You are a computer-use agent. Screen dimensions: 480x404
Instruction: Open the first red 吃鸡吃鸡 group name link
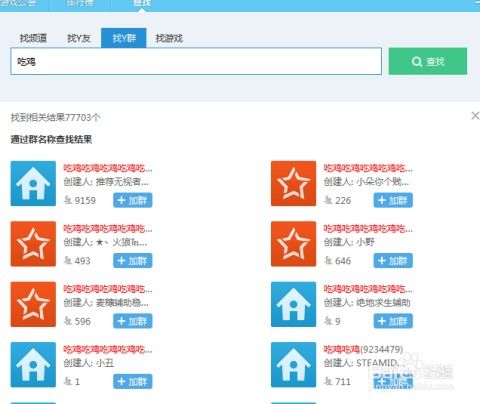coord(108,168)
